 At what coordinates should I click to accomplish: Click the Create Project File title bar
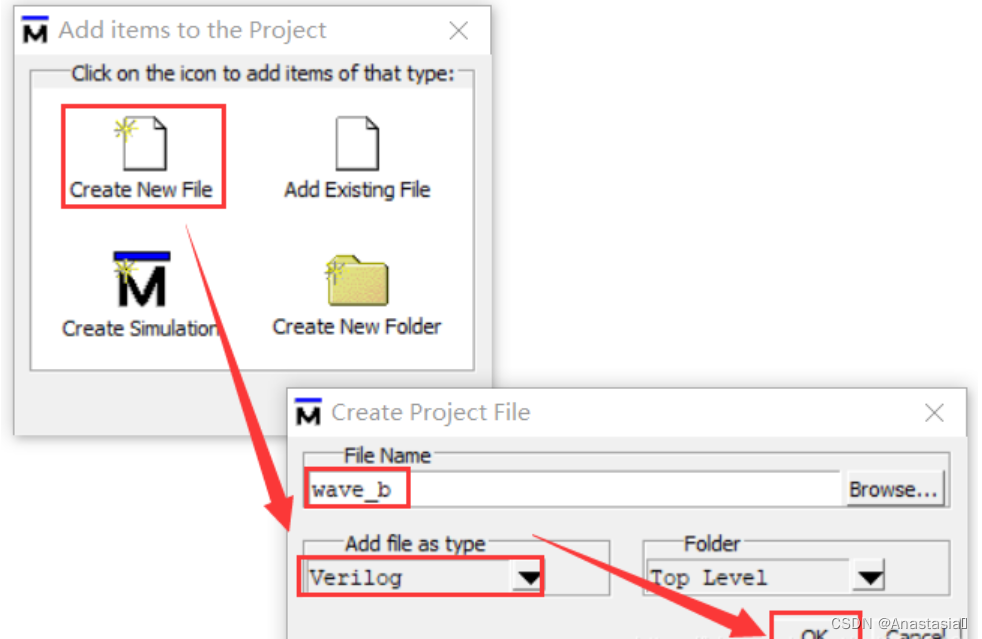[x=600, y=412]
